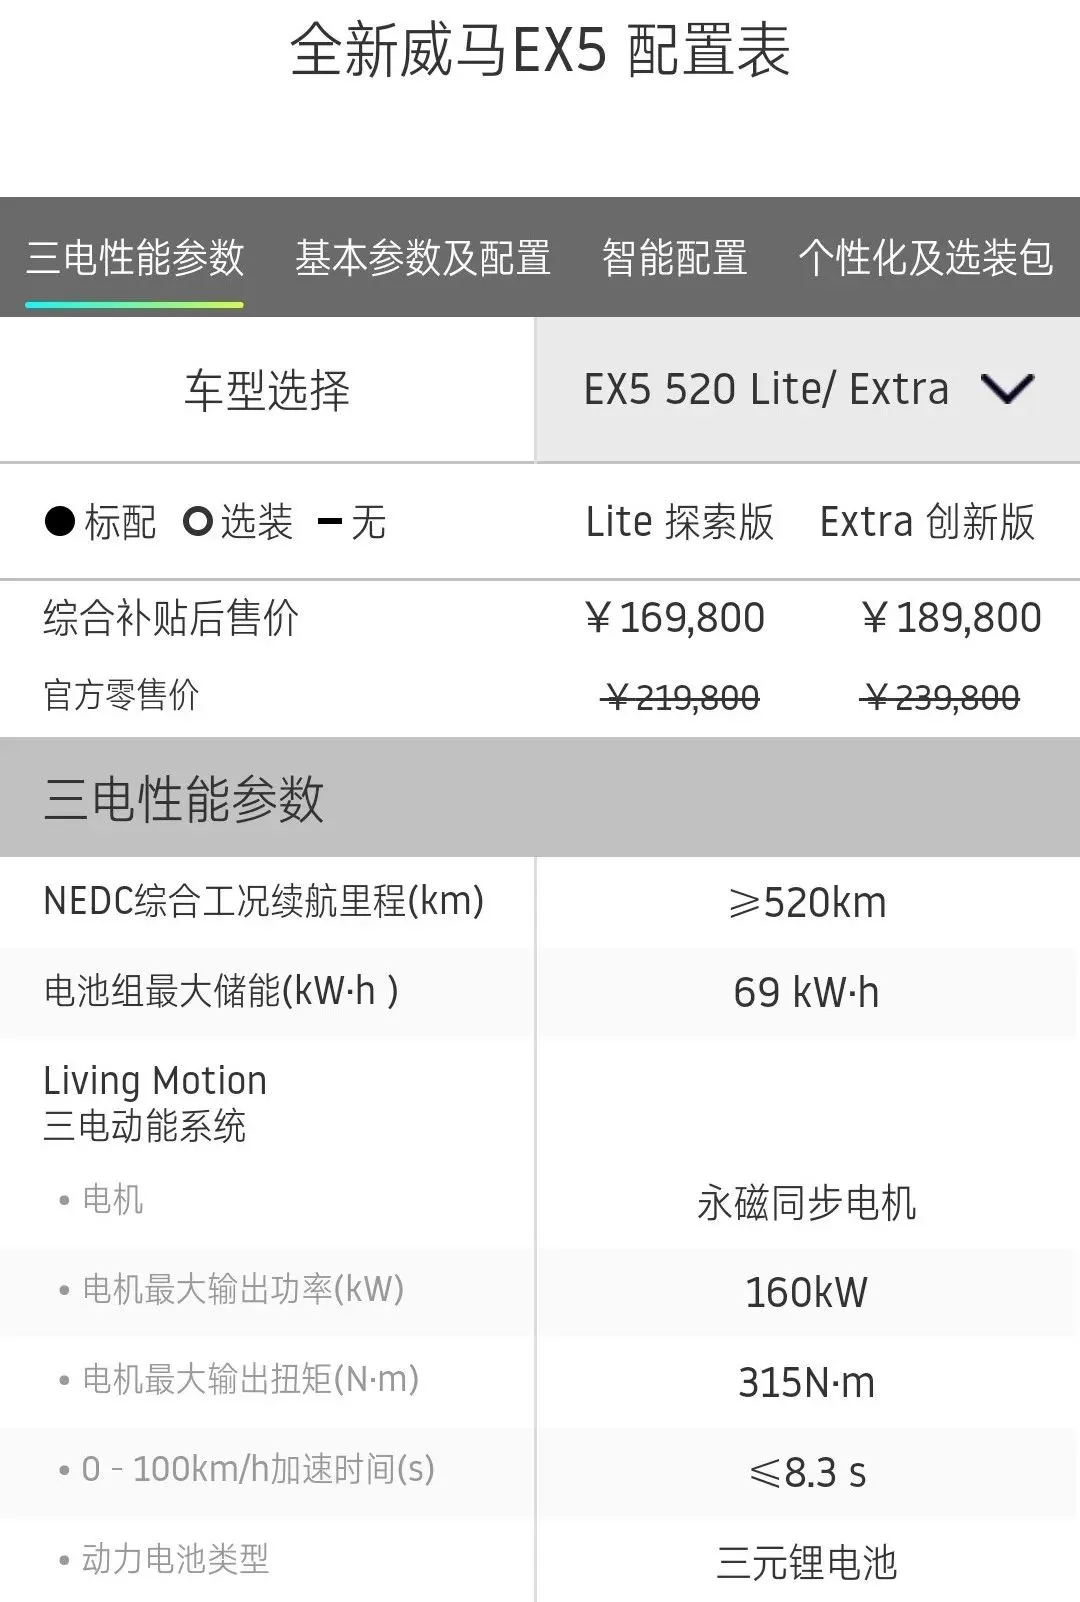Viewport: 1080px width, 1602px height.
Task: Click the 永磁同步电机 motor type value
Action: pos(806,1202)
